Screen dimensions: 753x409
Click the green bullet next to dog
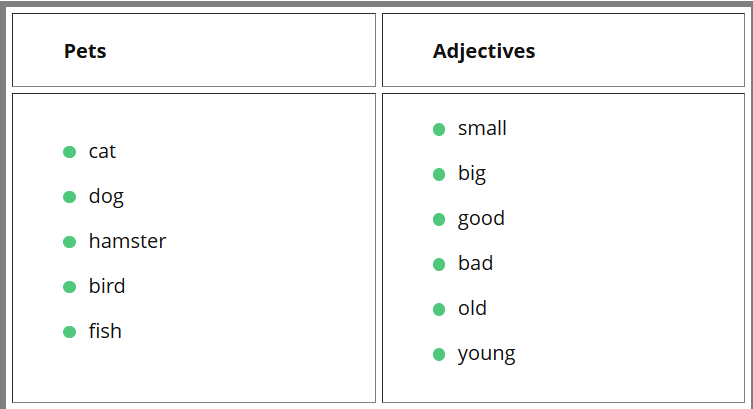point(70,197)
